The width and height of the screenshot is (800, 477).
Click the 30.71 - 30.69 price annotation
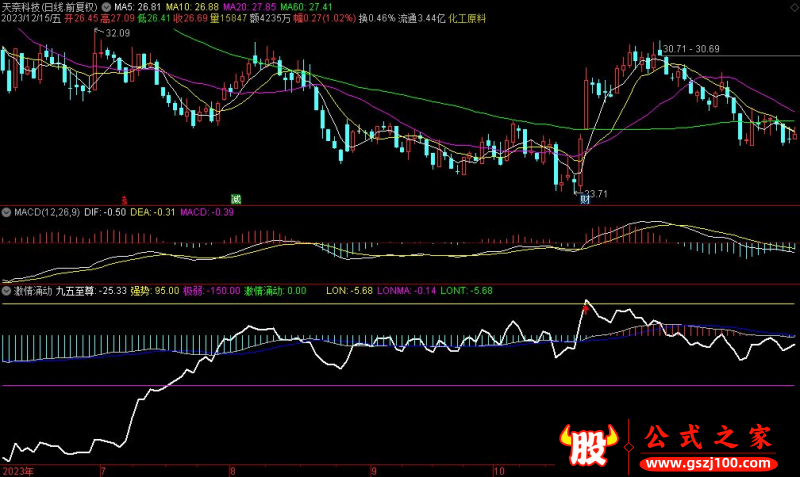pyautogui.click(x=691, y=49)
